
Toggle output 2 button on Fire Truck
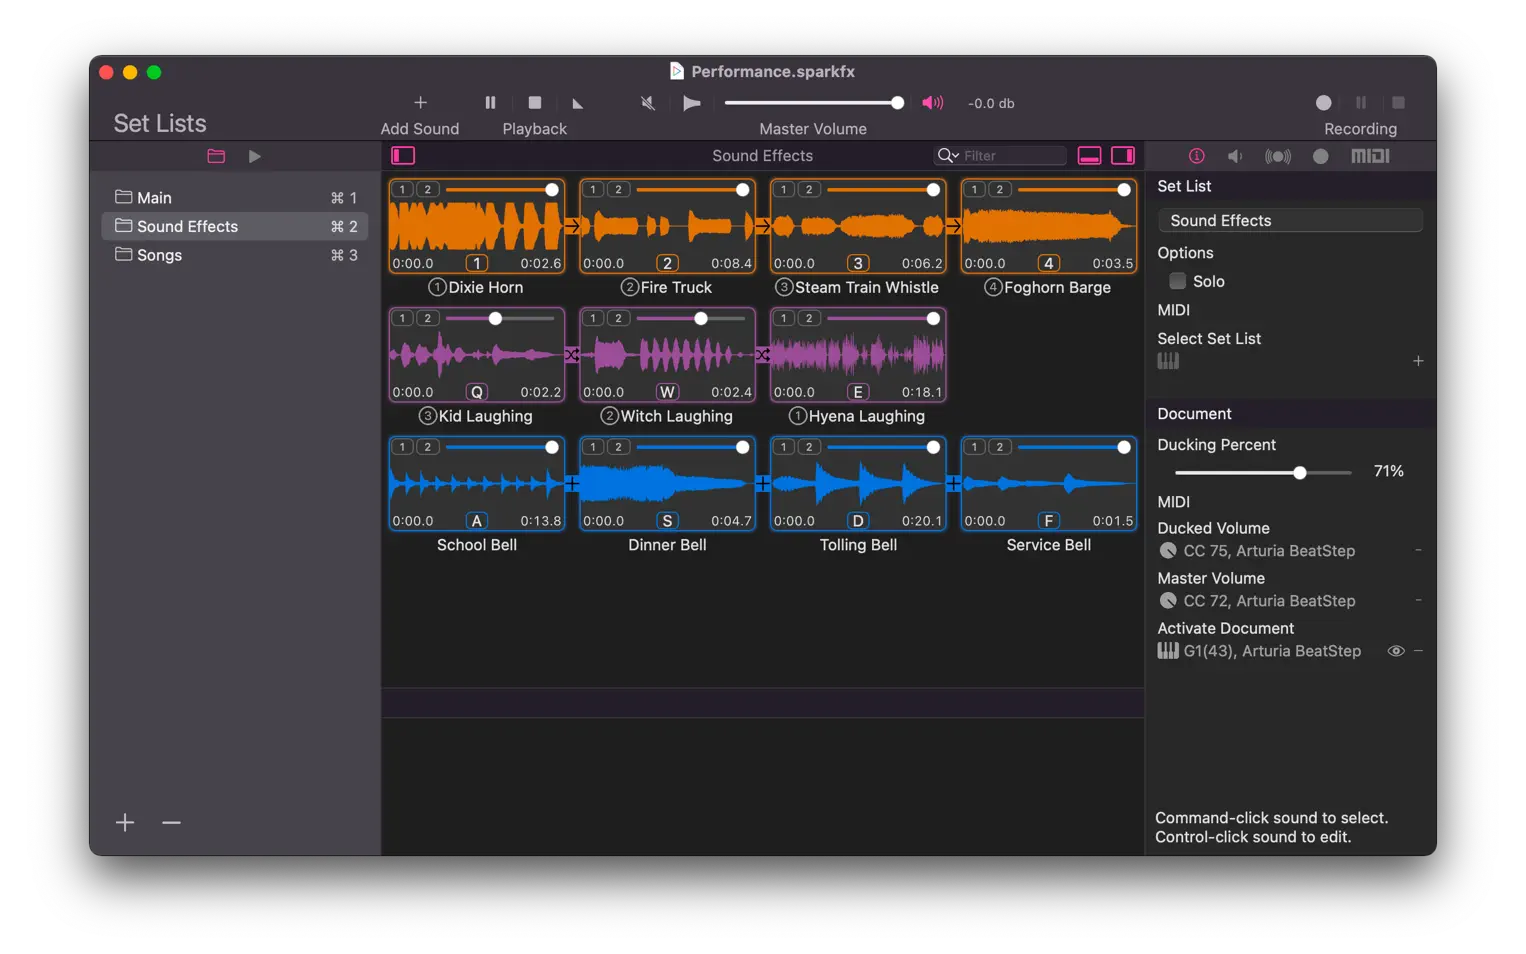point(618,189)
